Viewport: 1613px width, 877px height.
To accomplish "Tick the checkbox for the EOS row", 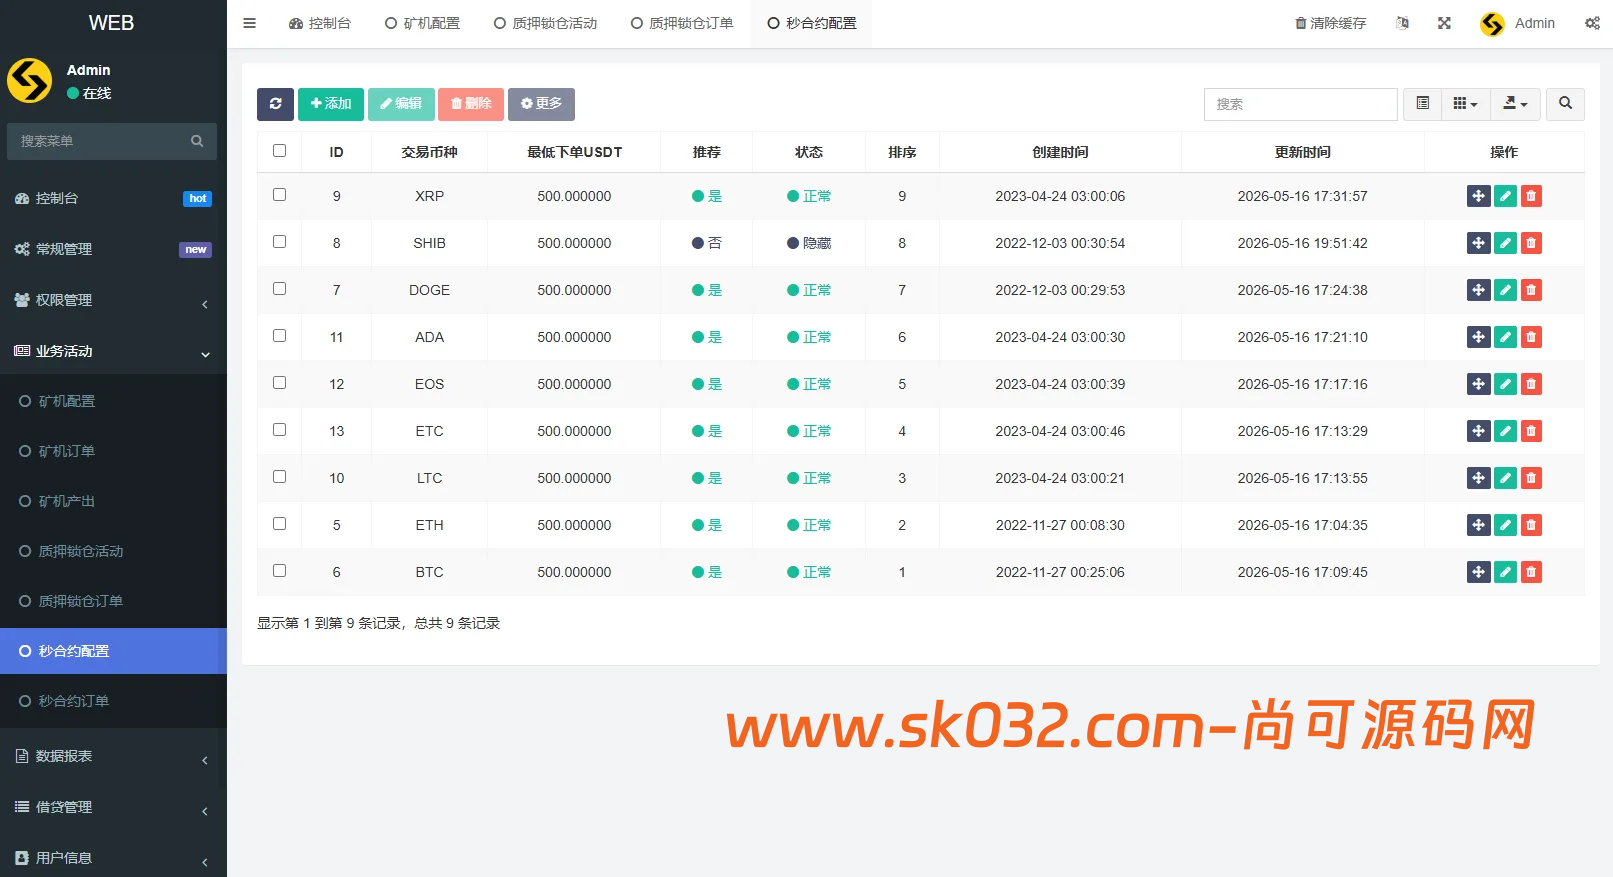I will click(x=280, y=383).
